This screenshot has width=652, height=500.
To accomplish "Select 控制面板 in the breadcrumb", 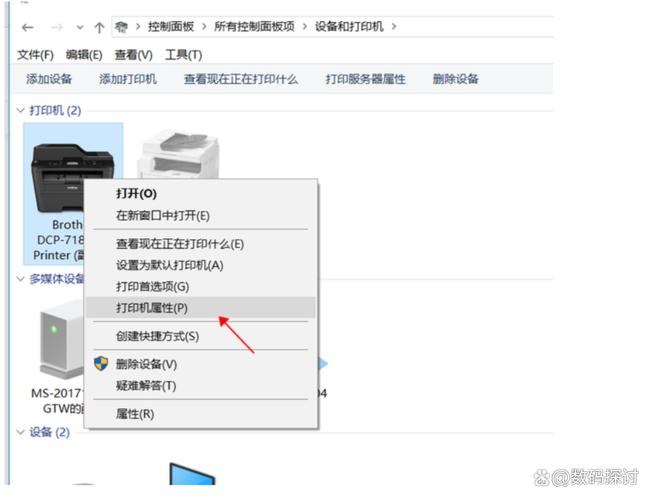I will click(x=171, y=27).
